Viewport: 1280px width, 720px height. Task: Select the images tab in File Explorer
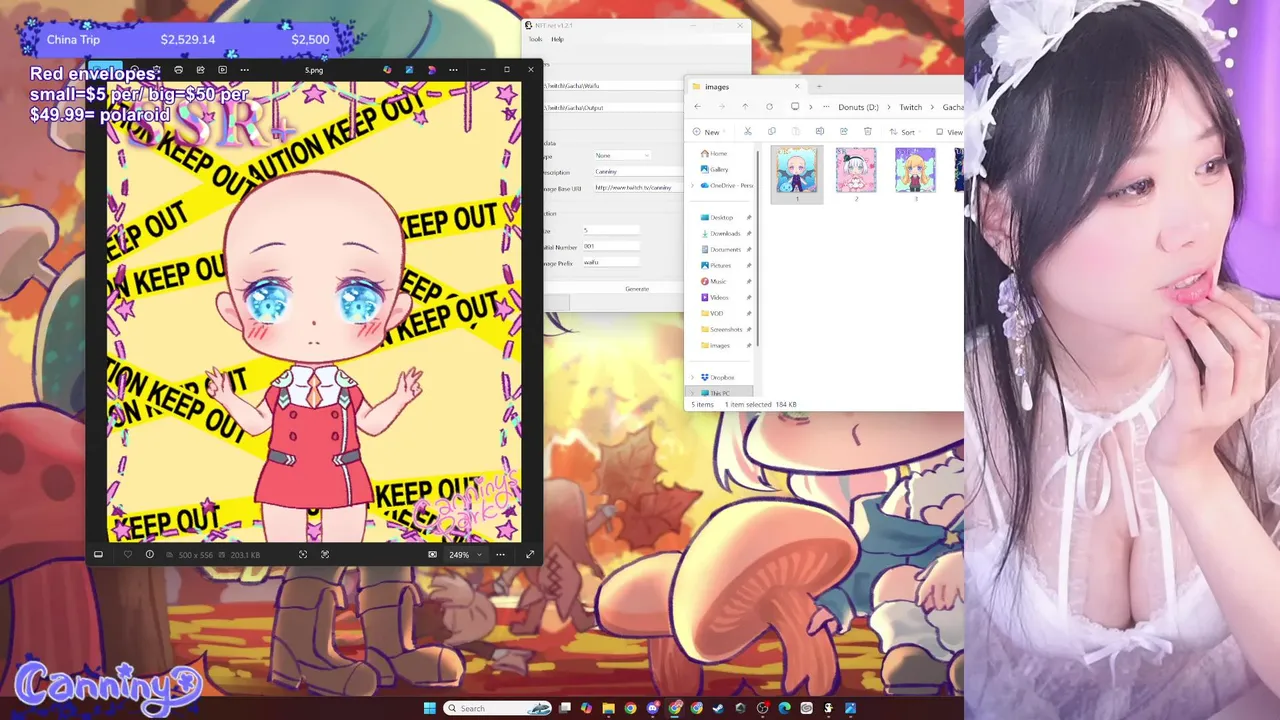pyautogui.click(x=747, y=86)
